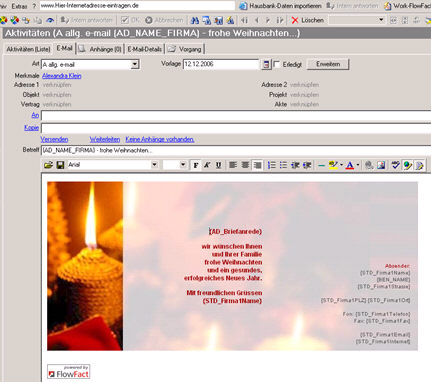Screen dimensions: 431x382
Task: Open the font size dropdown
Action: [183, 165]
